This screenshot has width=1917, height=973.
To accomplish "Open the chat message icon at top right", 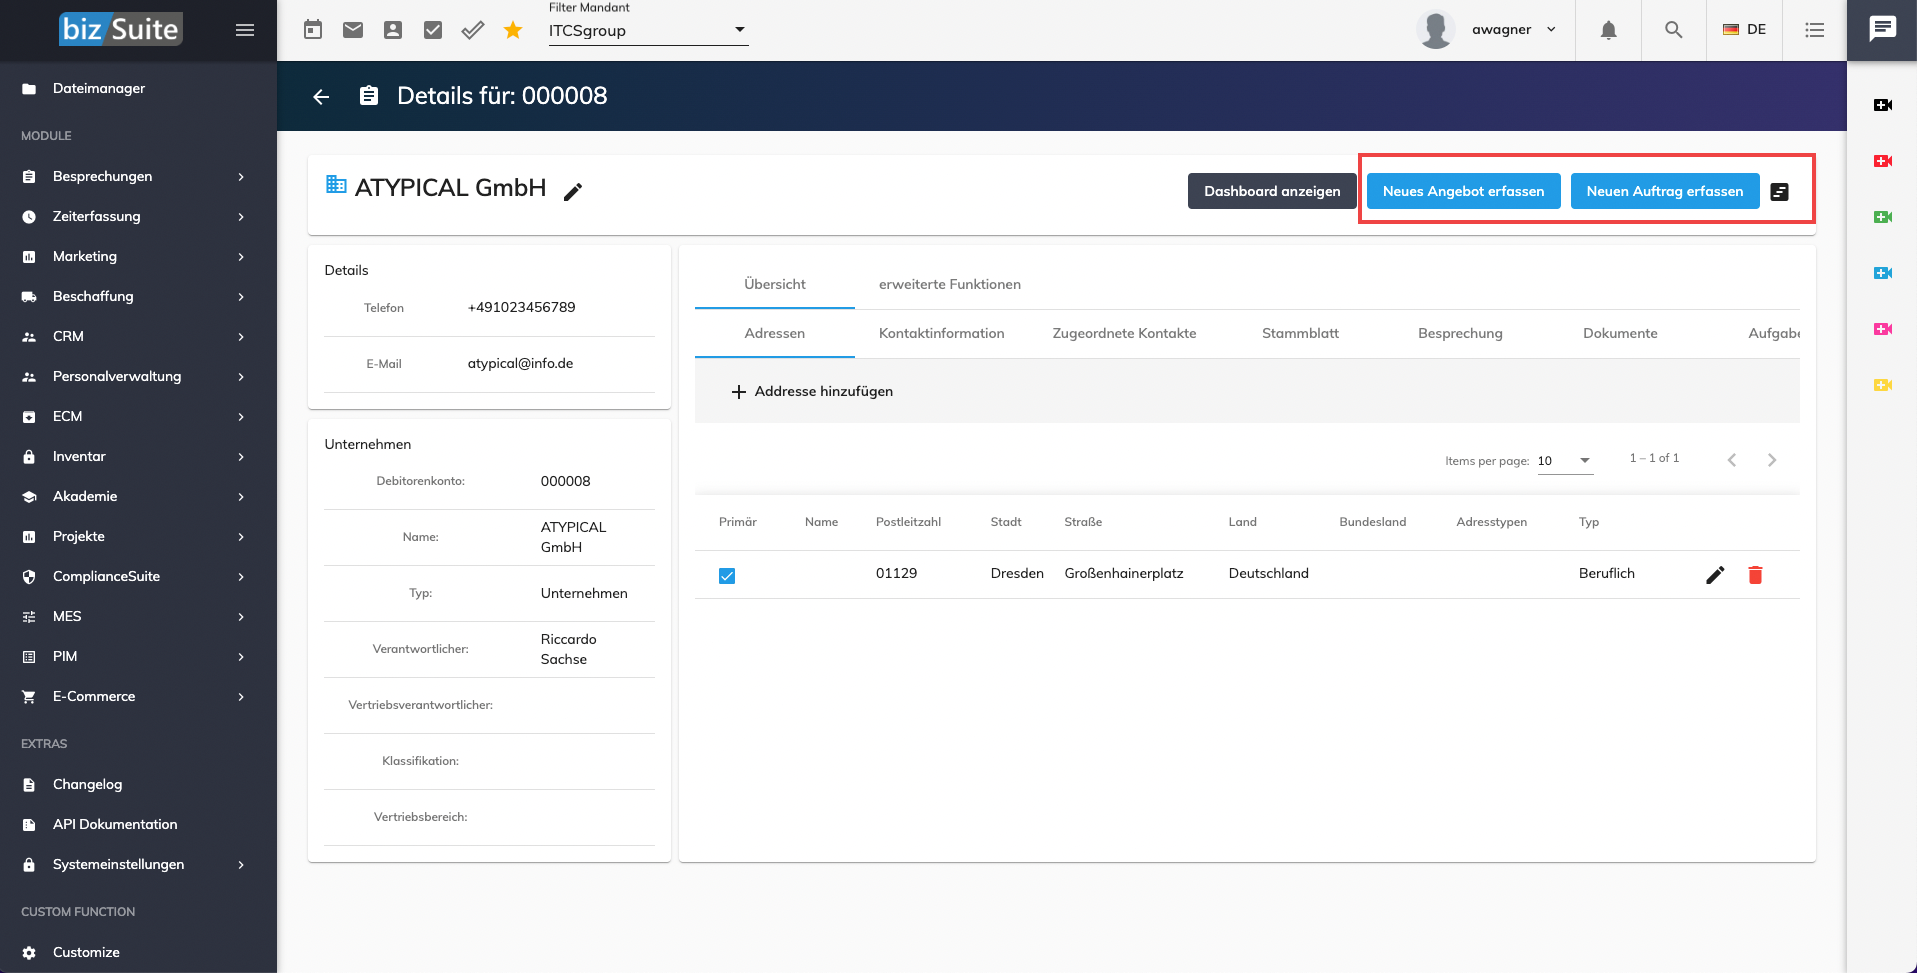I will click(1882, 28).
